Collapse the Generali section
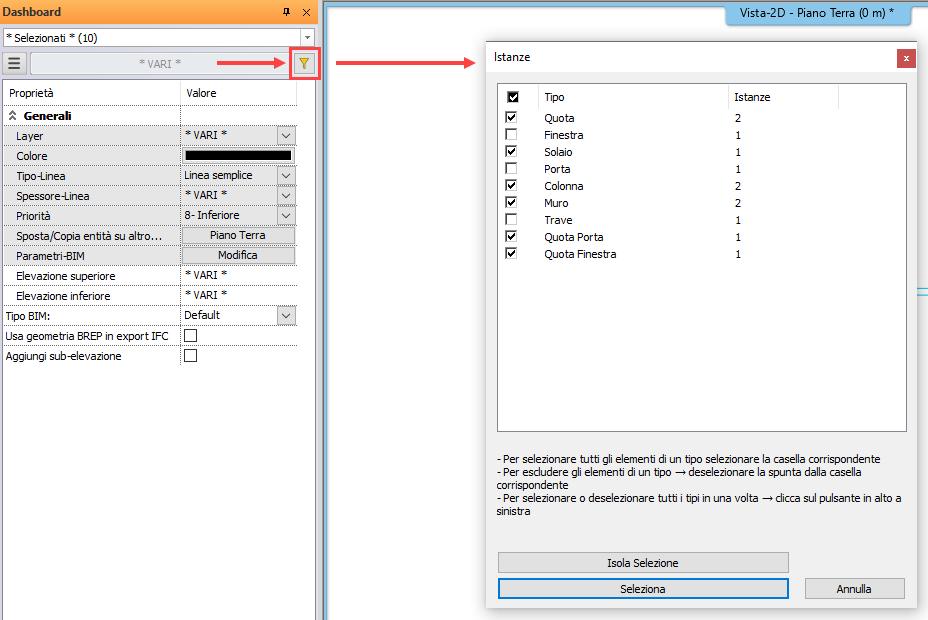 [x=12, y=116]
